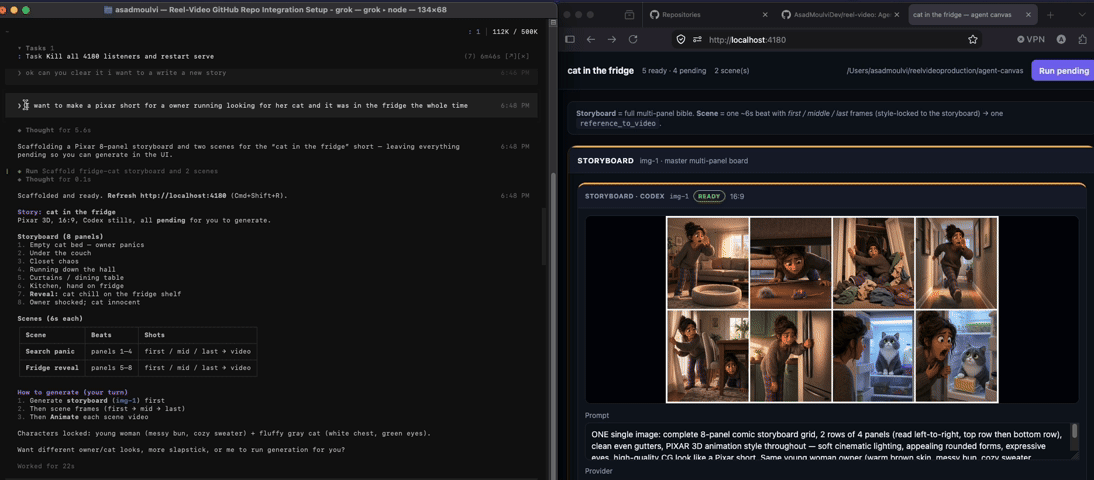
Task: Click the '112K / 500K' token counter
Action: pyautogui.click(x=515, y=31)
